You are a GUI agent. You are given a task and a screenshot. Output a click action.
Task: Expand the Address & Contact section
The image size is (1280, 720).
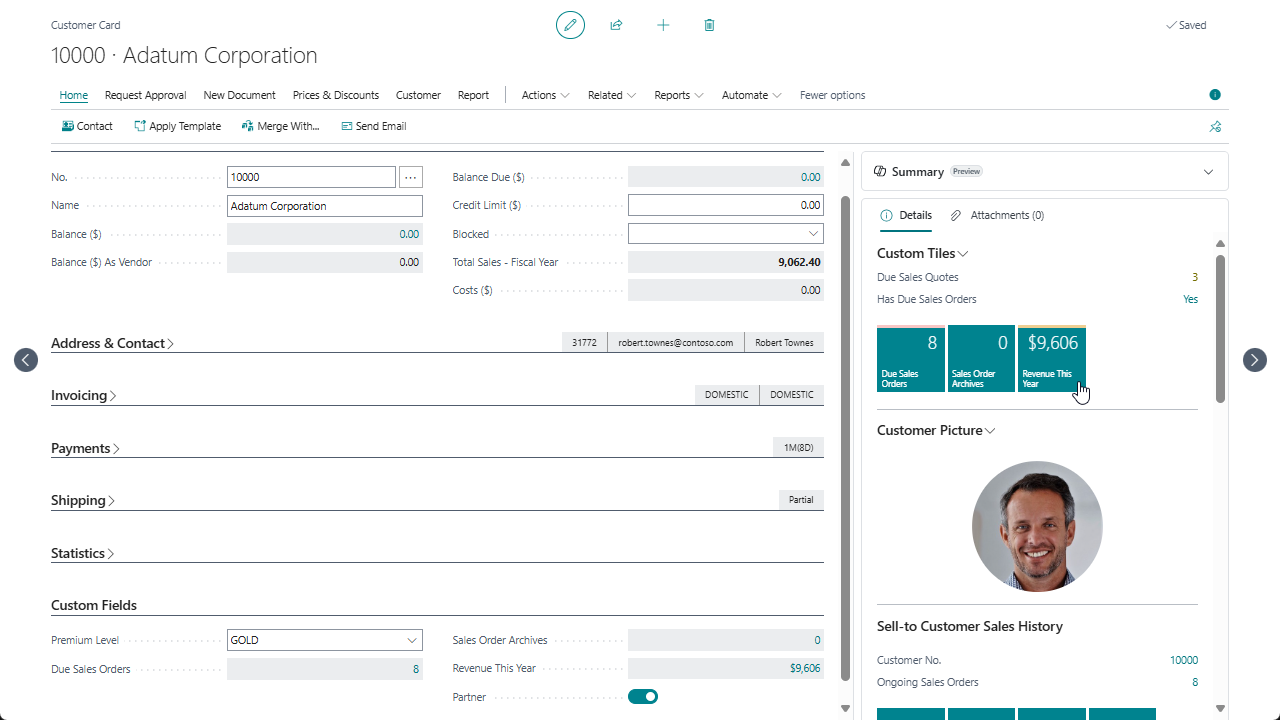[112, 343]
